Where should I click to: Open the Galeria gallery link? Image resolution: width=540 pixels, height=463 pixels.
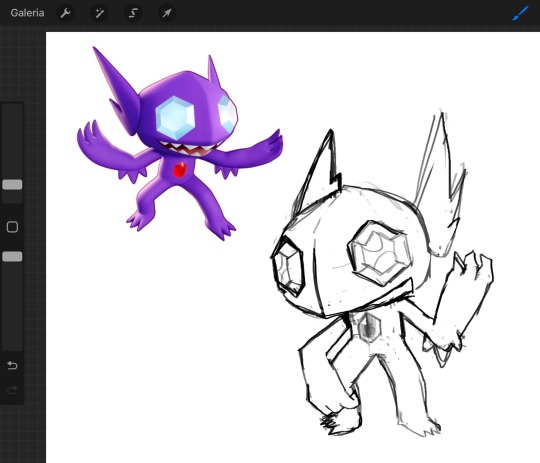tap(27, 13)
